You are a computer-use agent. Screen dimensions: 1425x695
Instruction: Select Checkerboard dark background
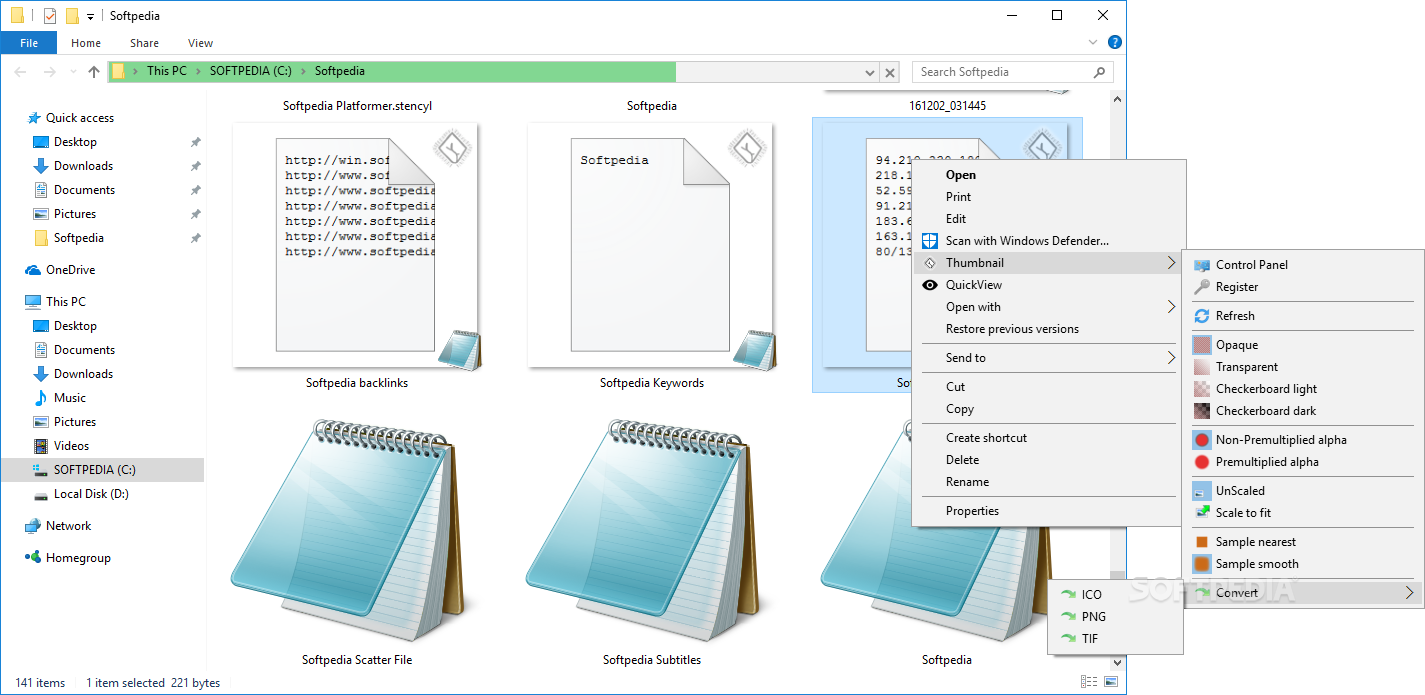point(1303,411)
